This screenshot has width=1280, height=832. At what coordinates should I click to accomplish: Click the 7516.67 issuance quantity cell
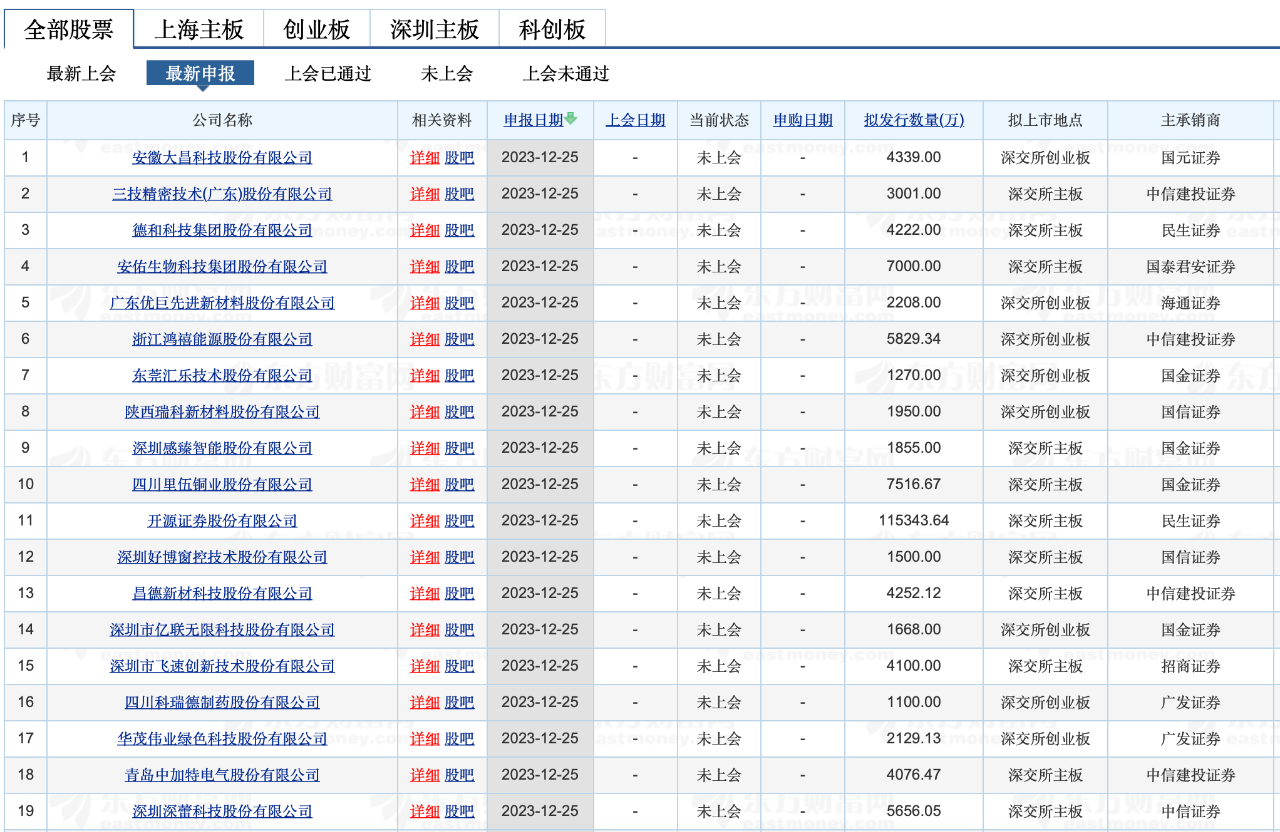[914, 485]
